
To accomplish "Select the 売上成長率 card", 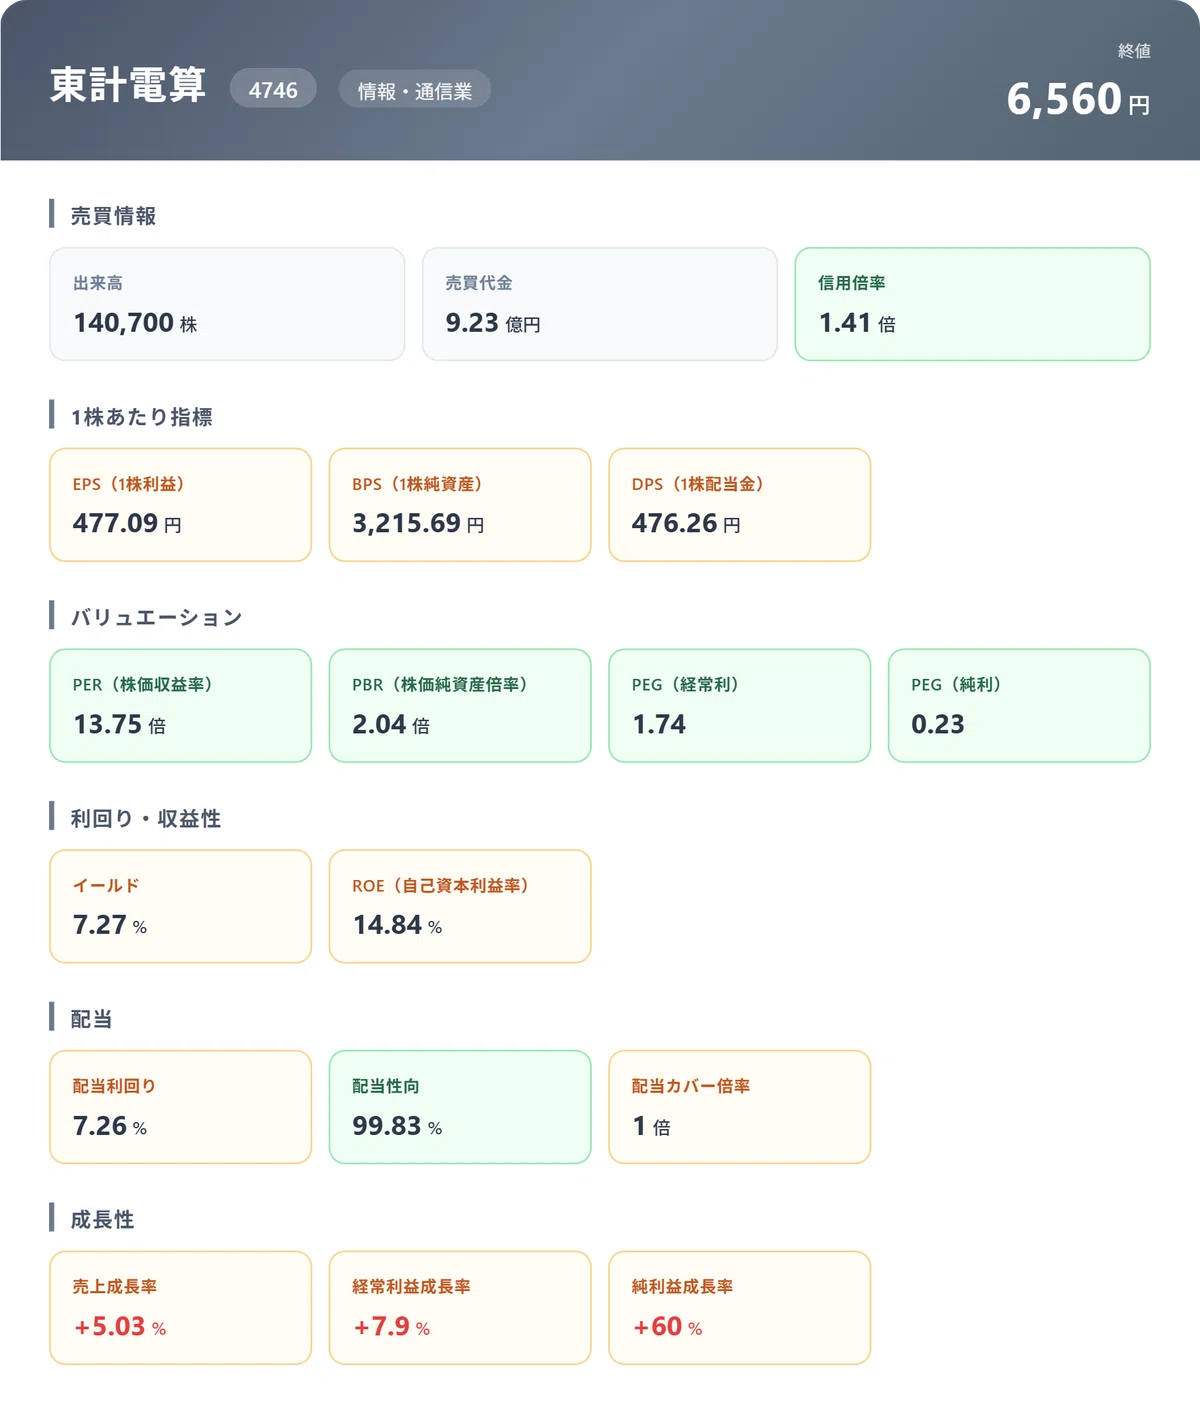I will pyautogui.click(x=181, y=1308).
